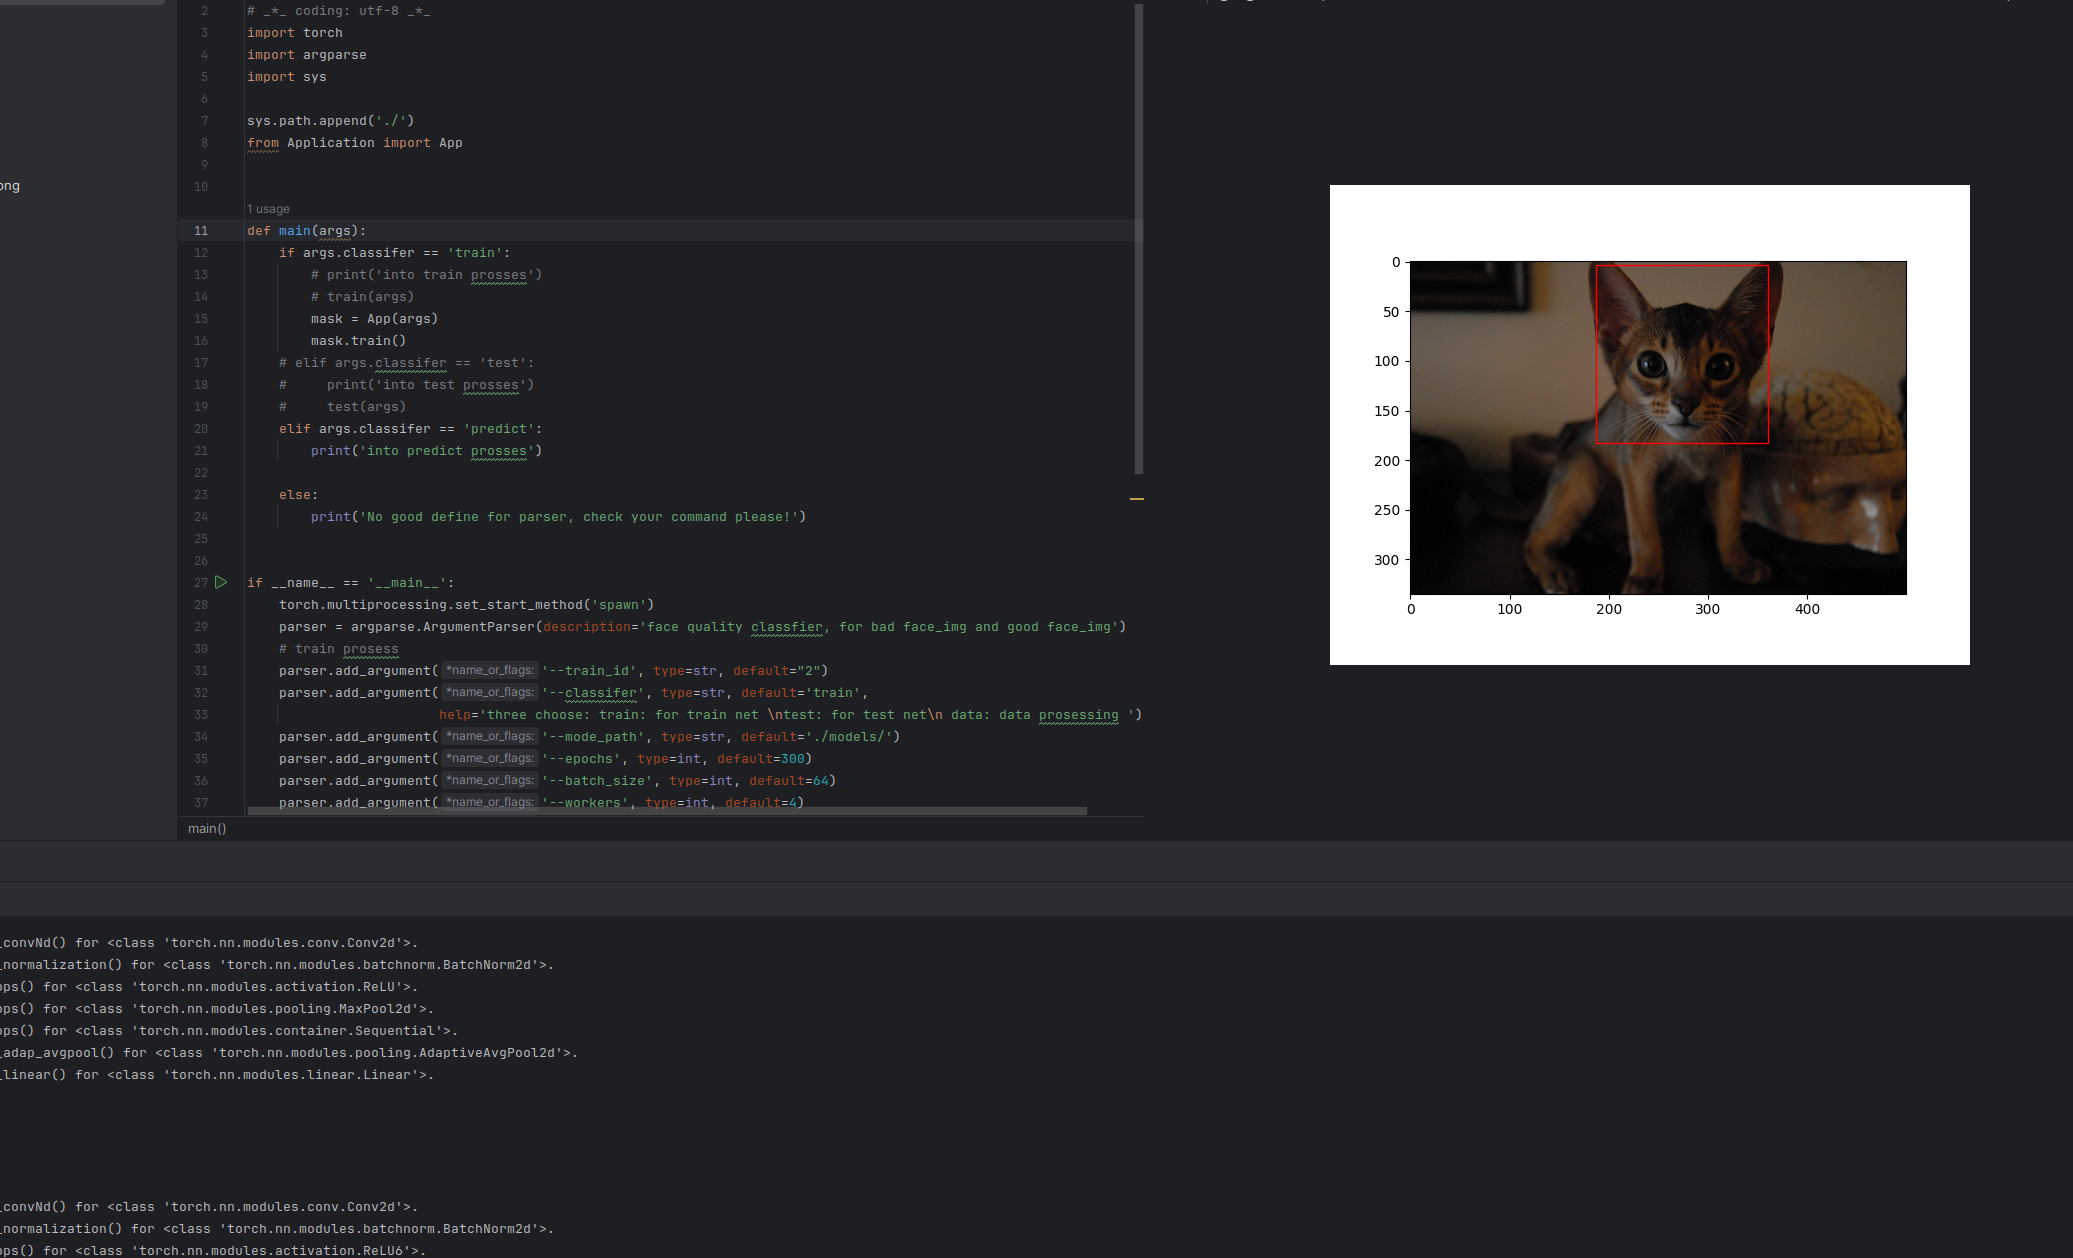Screen dimensions: 2073x1258
Task: Place cursor on 'App' in import line
Action: point(450,143)
